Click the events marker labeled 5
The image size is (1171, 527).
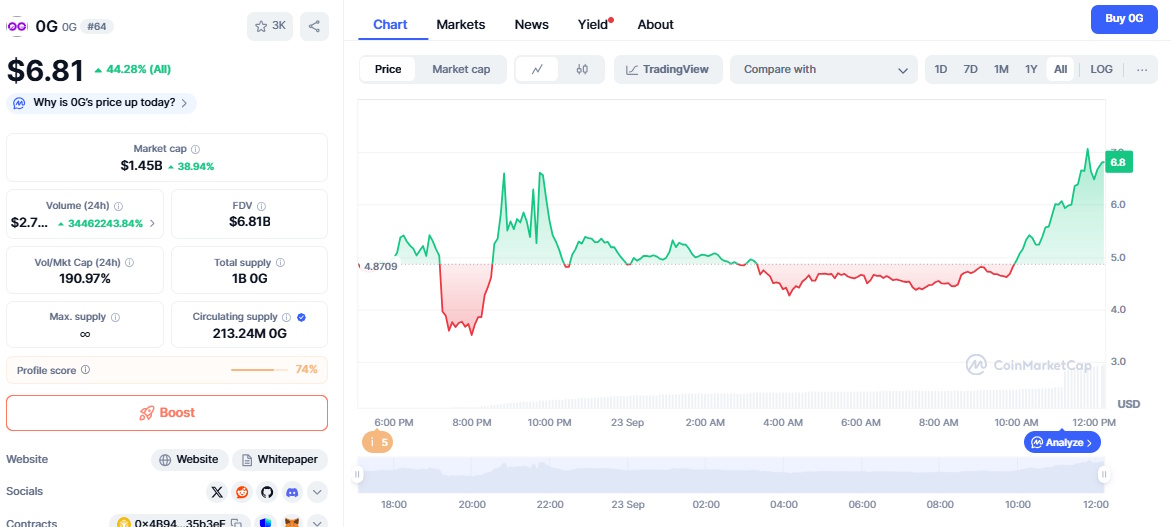(377, 443)
